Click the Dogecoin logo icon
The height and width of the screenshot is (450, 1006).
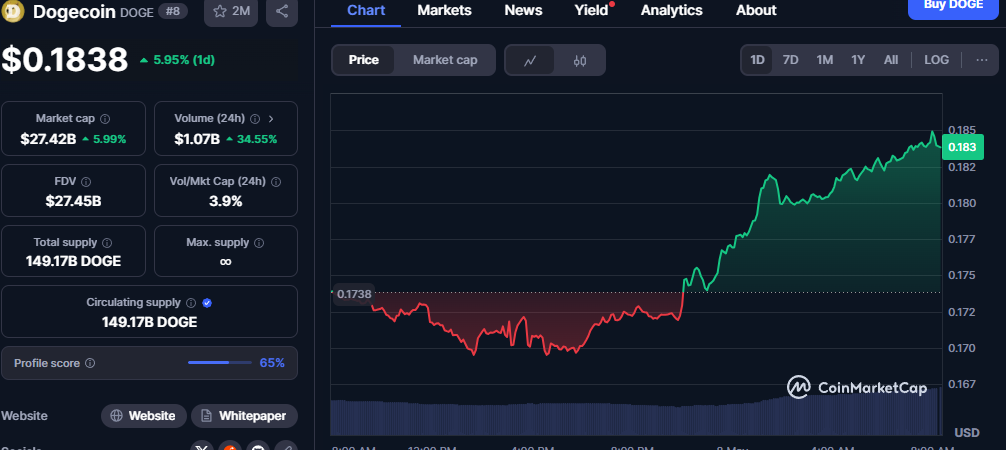click(12, 10)
